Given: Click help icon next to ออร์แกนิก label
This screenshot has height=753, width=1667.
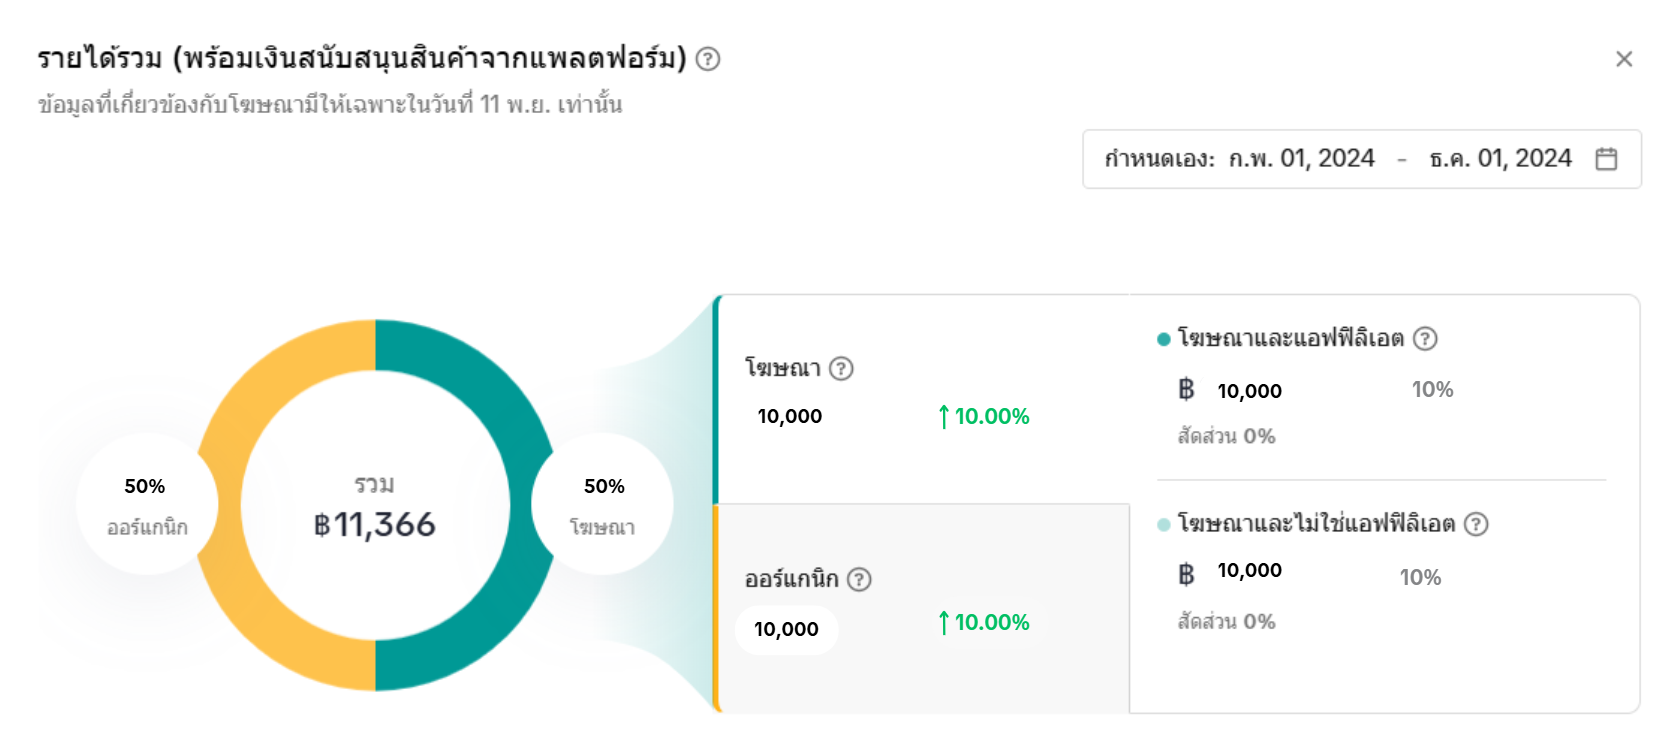Looking at the screenshot, I should click(x=859, y=579).
